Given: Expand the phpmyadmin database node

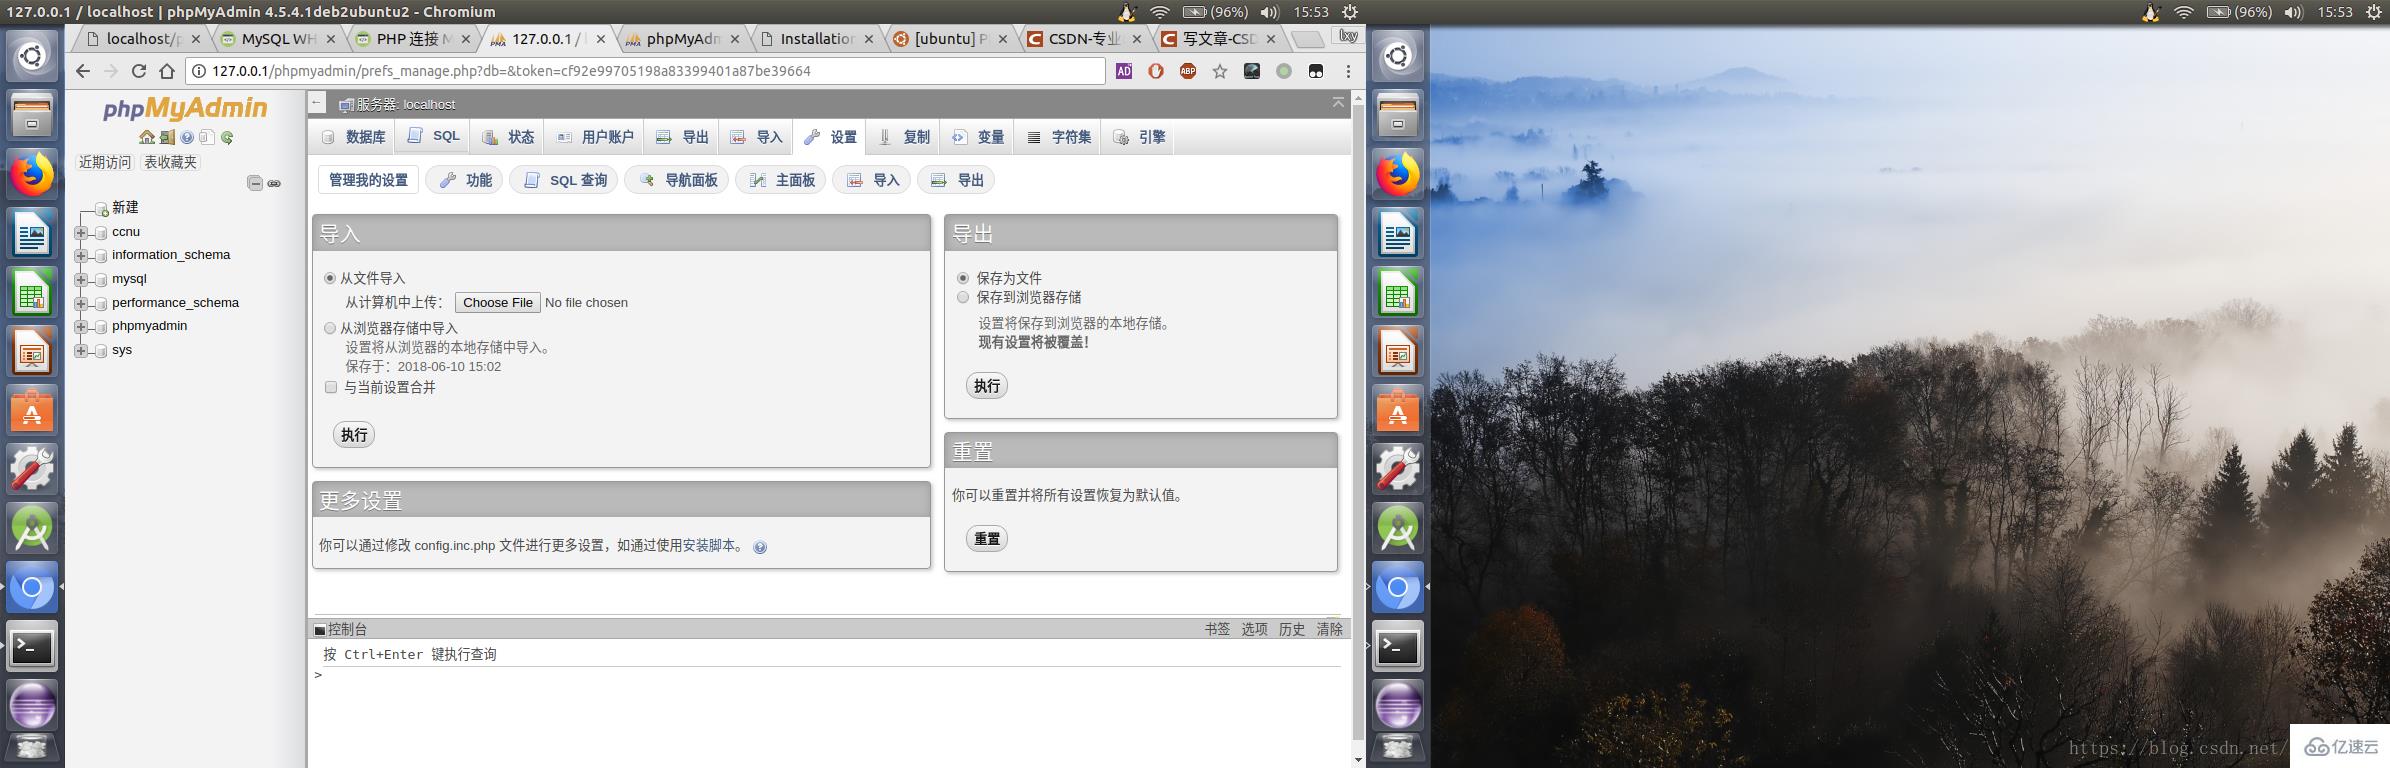Looking at the screenshot, I should (x=81, y=326).
